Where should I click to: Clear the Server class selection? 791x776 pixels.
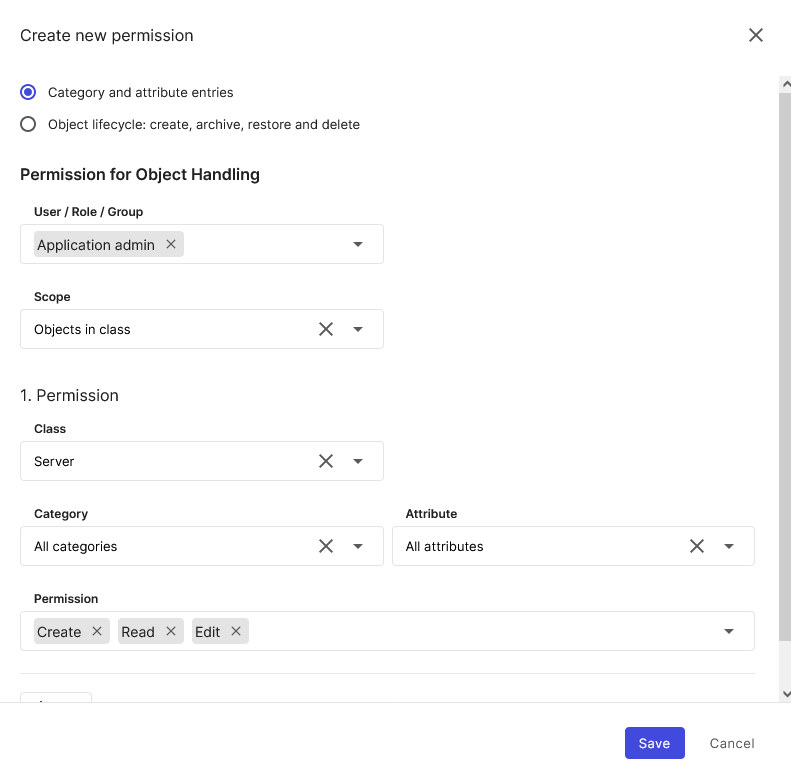pyautogui.click(x=326, y=461)
